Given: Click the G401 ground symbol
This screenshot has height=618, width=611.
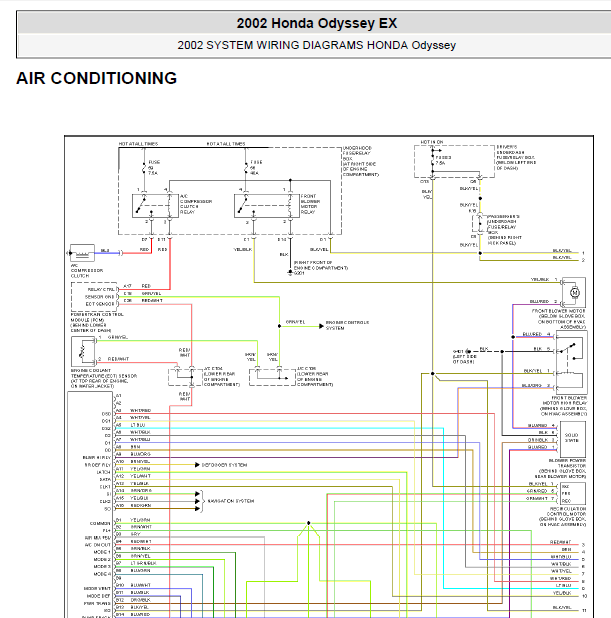Looking at the screenshot, I should click(x=468, y=351).
